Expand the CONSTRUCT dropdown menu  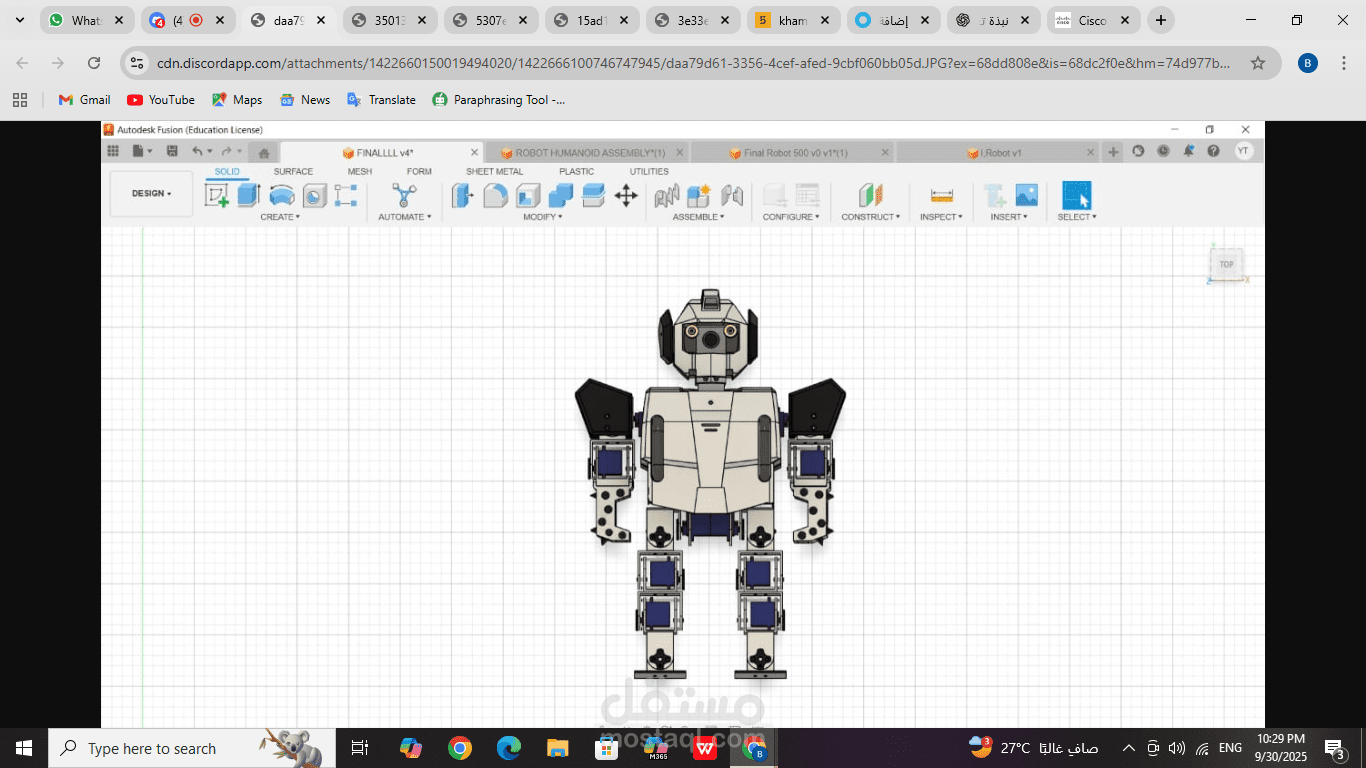(870, 217)
